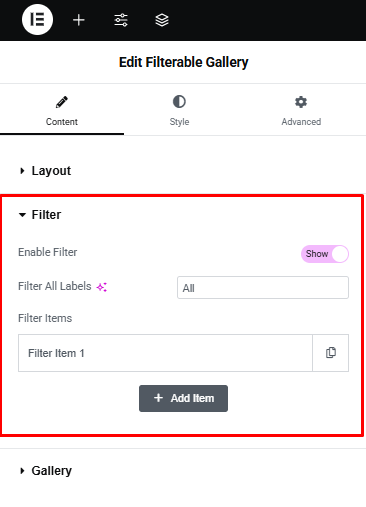Click the Filter section arrow caret
Image resolution: width=366 pixels, height=507 pixels.
click(22, 215)
